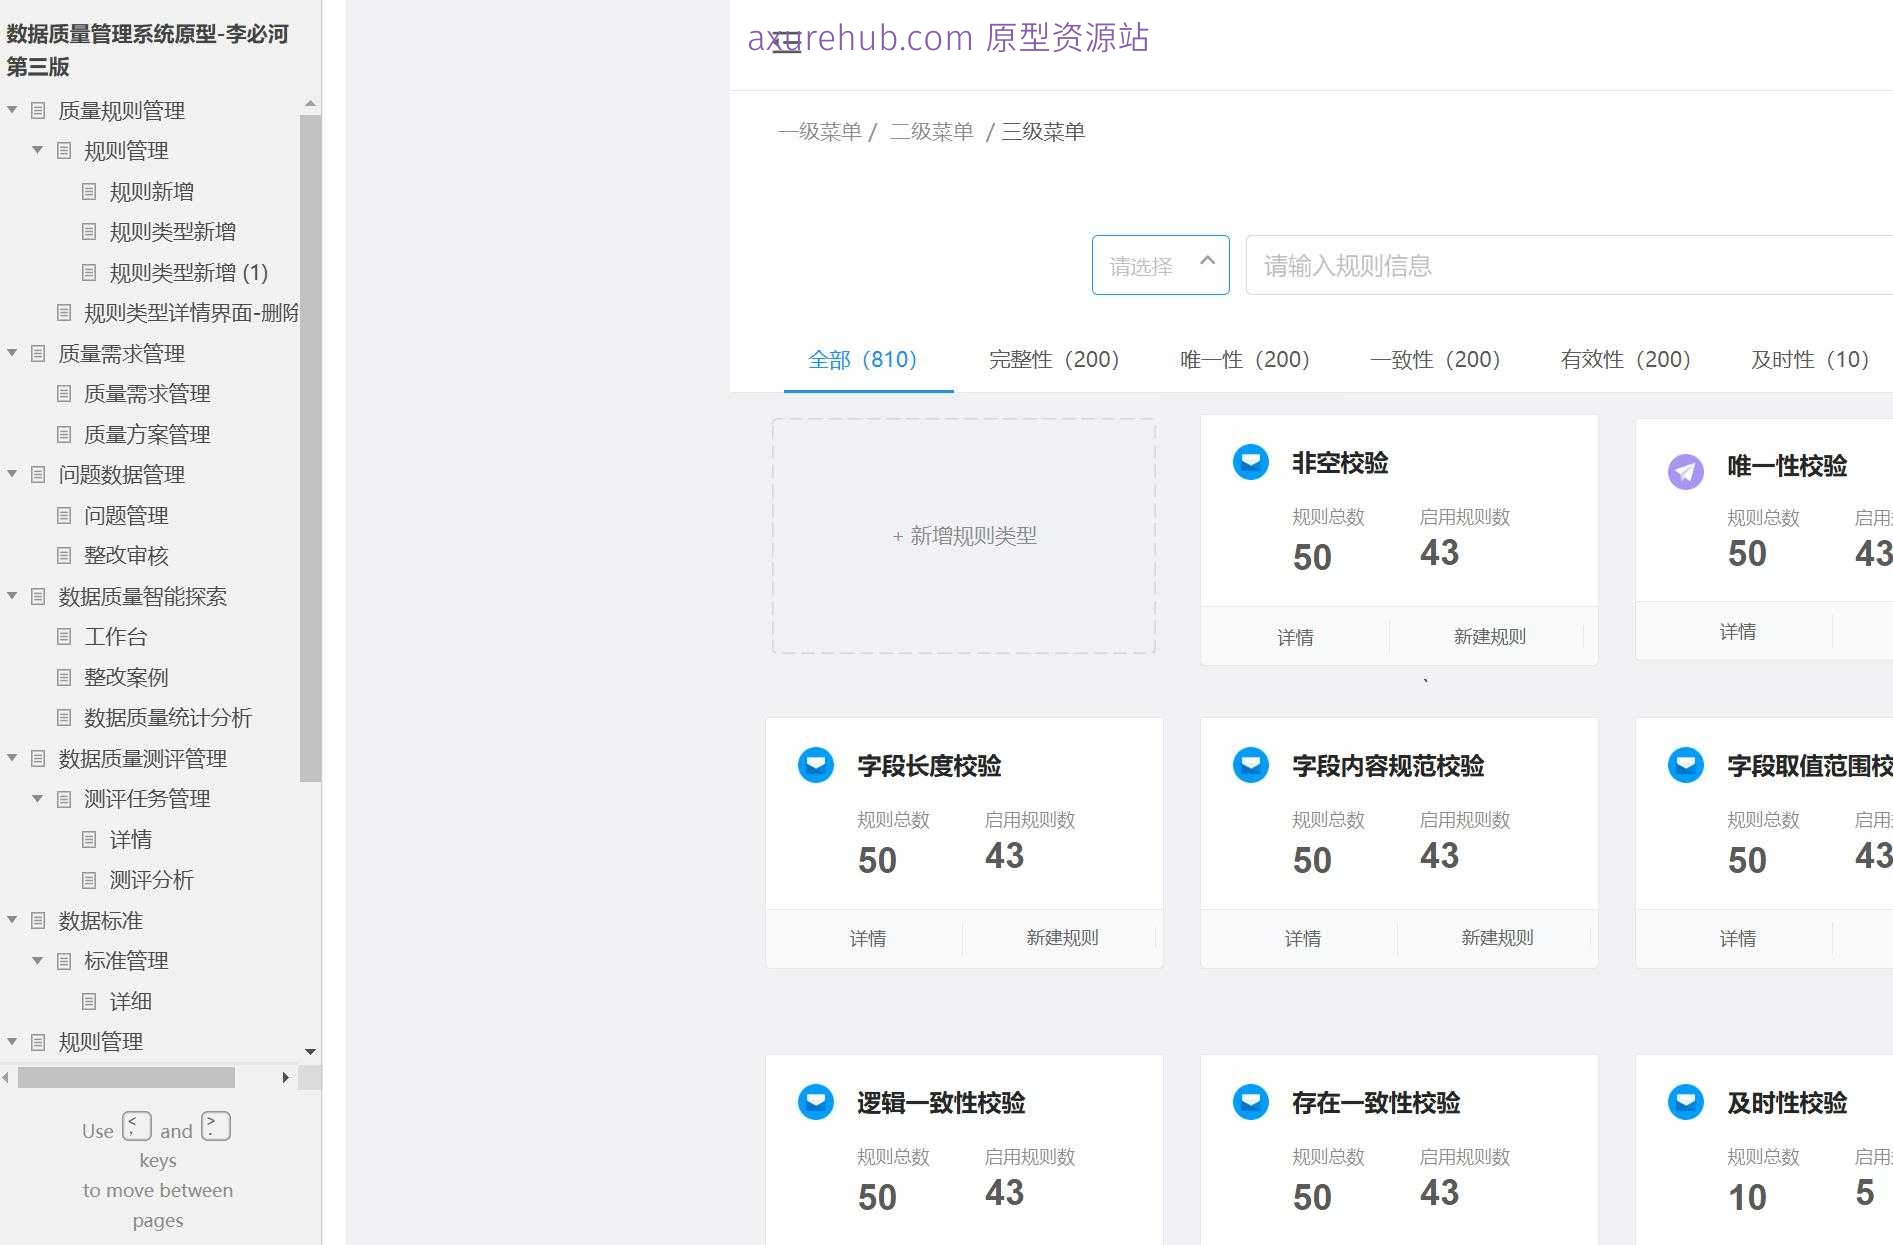The width and height of the screenshot is (1893, 1245).
Task: Switch to the 完整性 (200) tab
Action: click(1053, 359)
